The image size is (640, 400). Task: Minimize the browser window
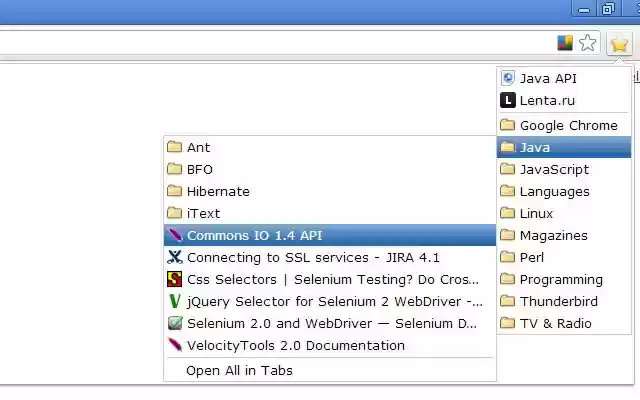coord(584,9)
